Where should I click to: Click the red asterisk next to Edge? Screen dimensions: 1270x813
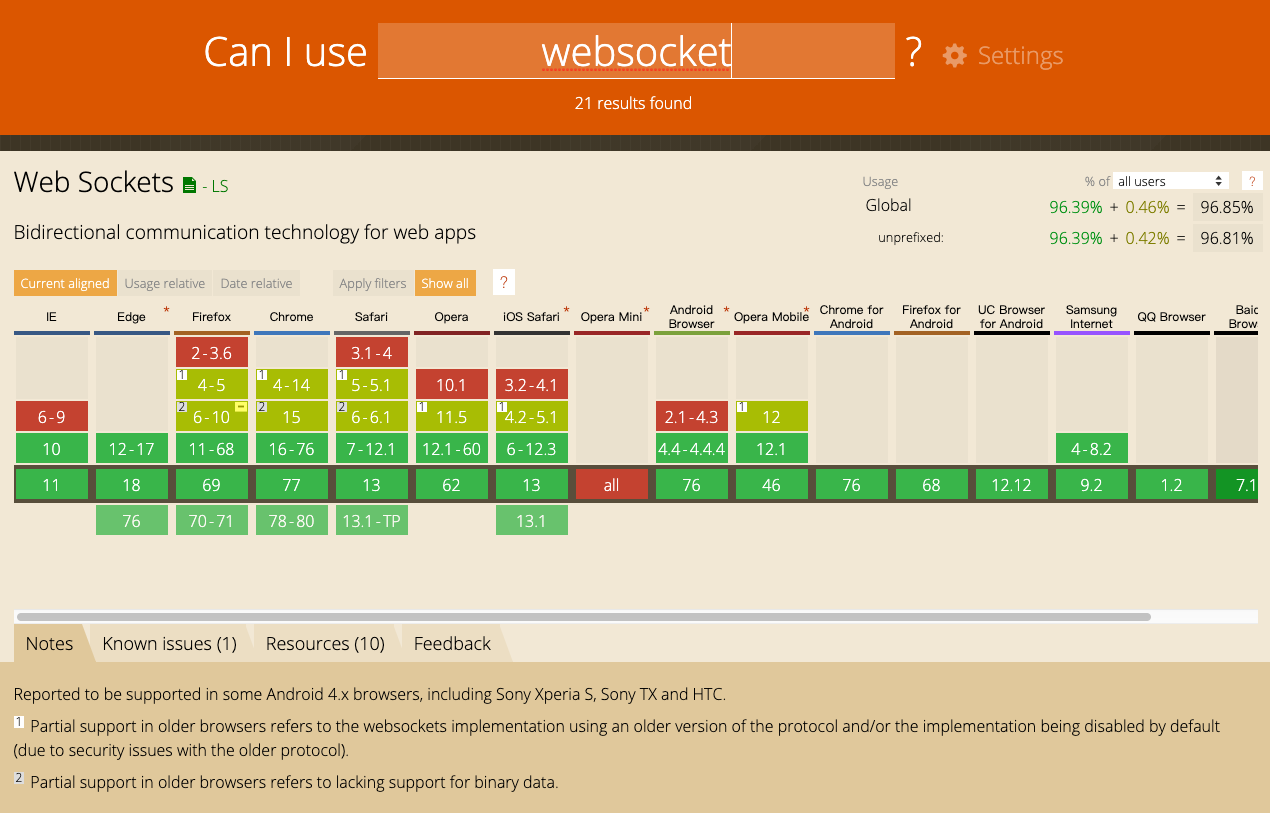pyautogui.click(x=166, y=311)
